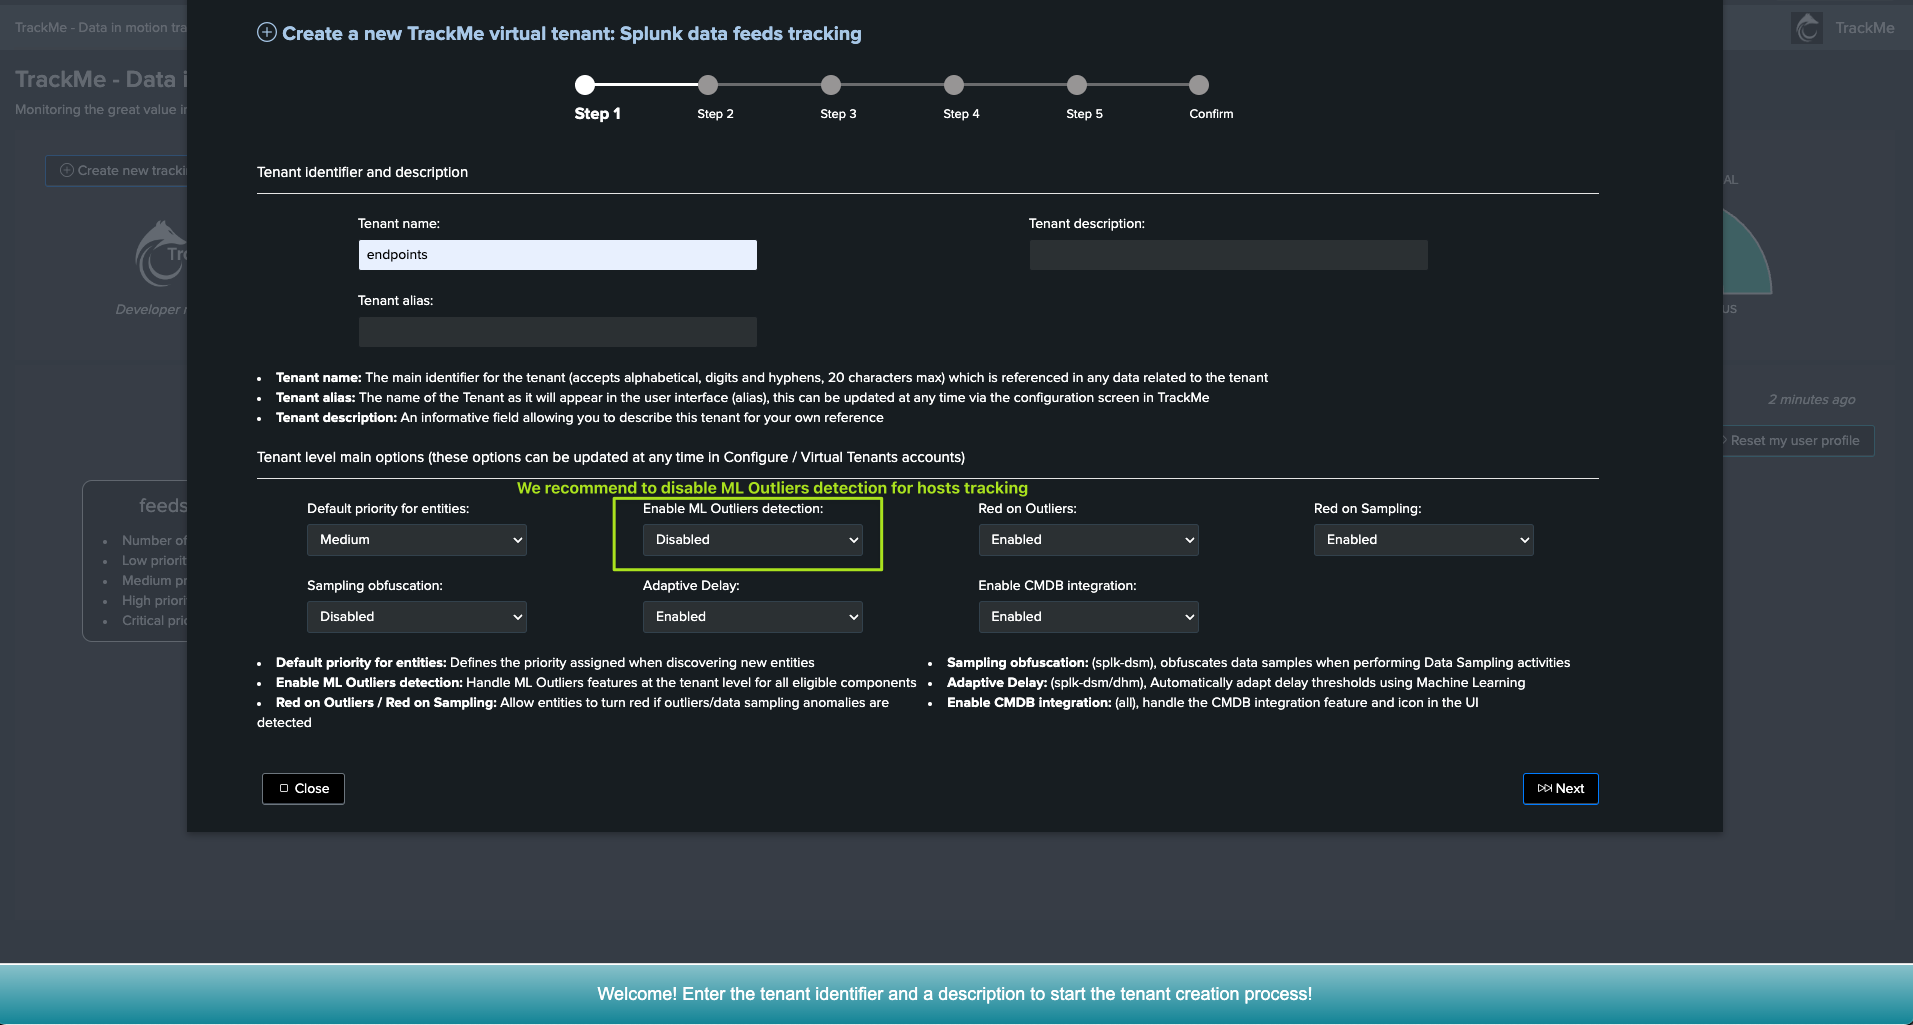Click the Close button

tap(303, 789)
